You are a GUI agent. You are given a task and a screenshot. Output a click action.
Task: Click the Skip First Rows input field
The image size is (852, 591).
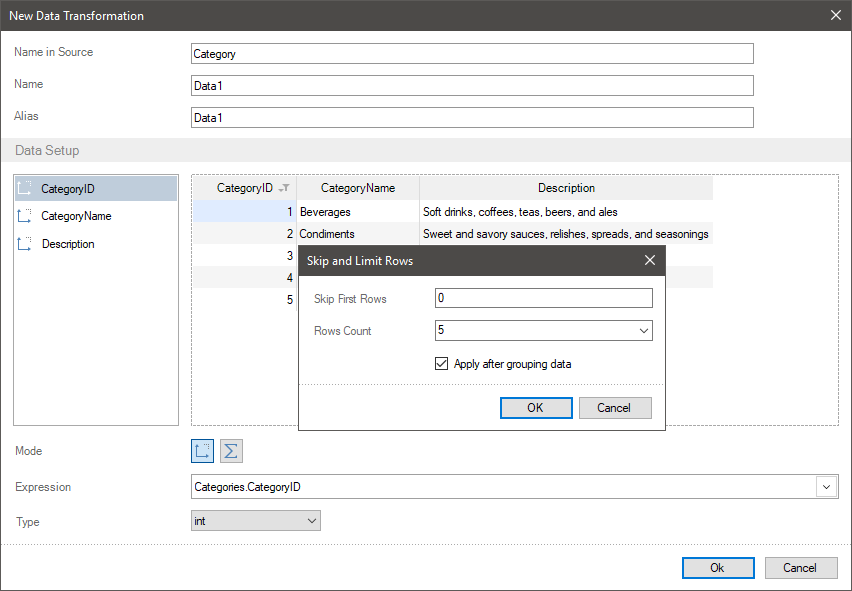point(543,298)
